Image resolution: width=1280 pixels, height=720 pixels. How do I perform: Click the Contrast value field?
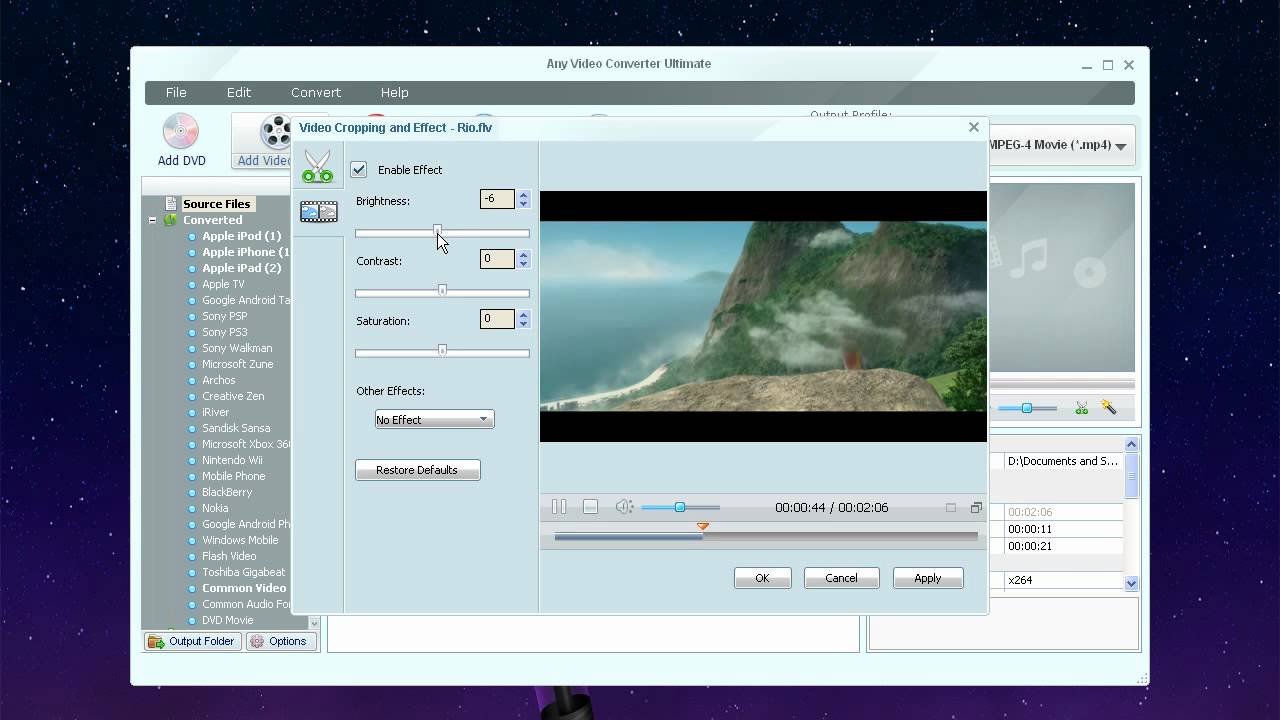(x=497, y=259)
